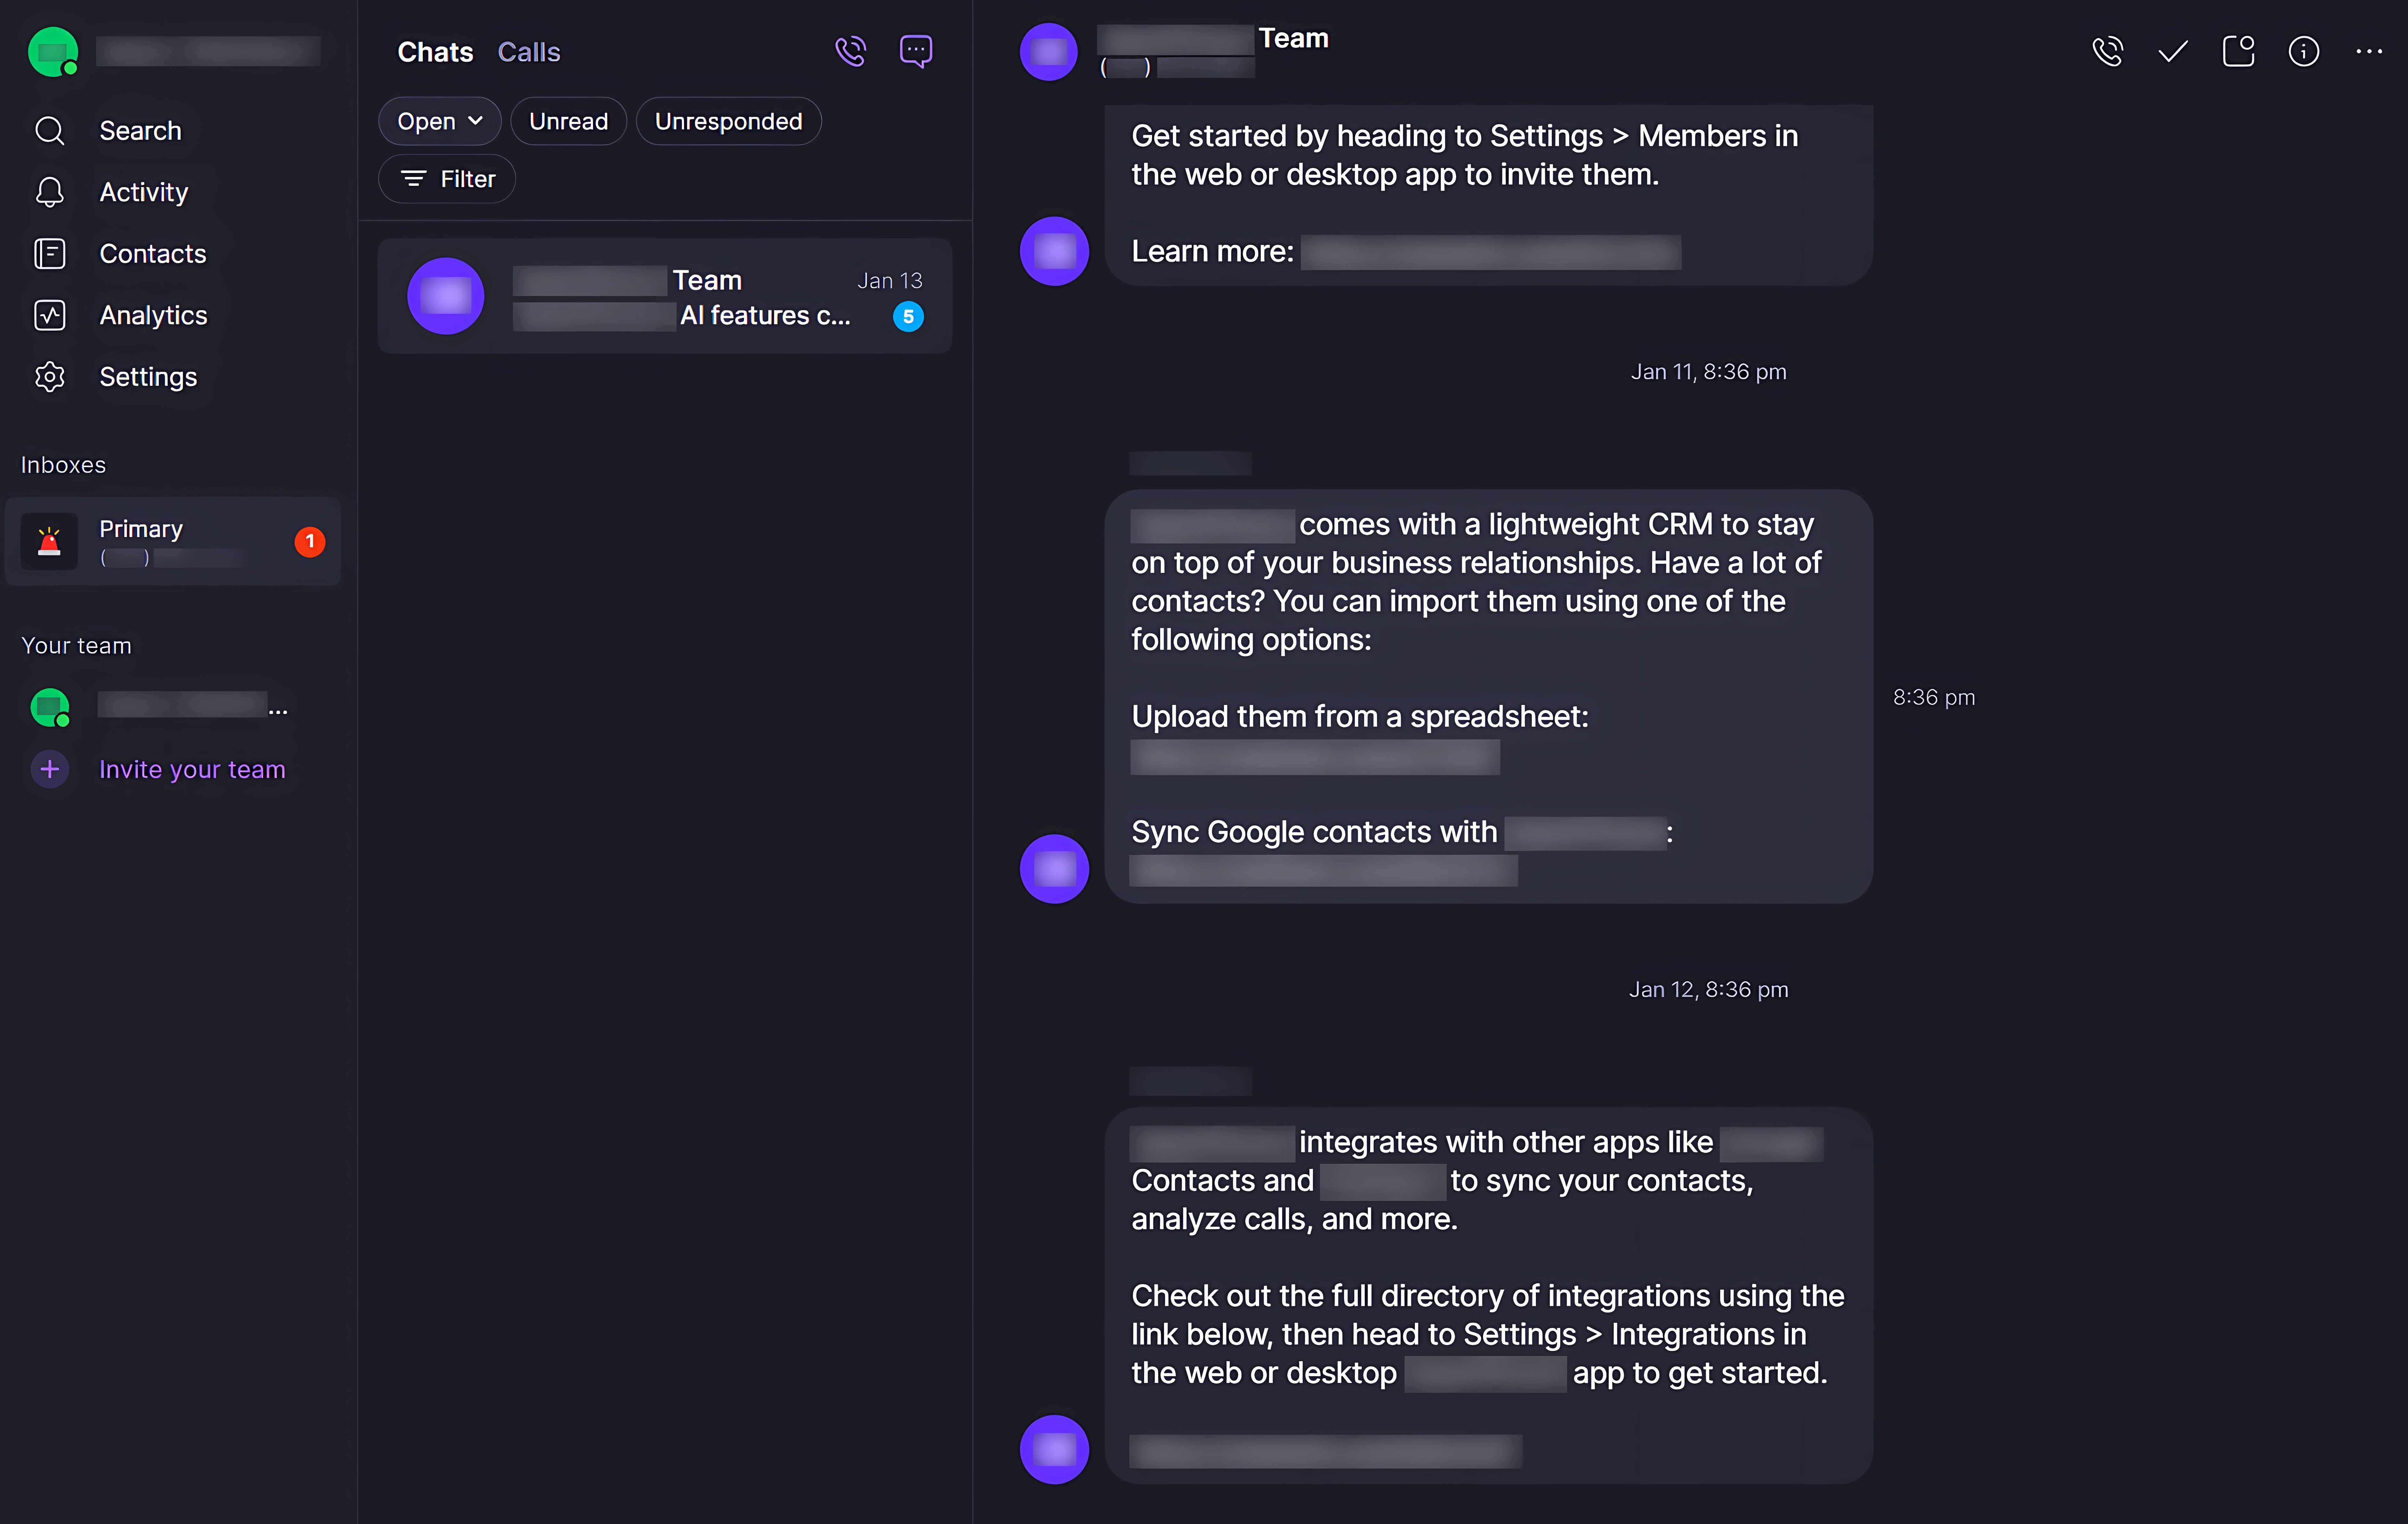This screenshot has width=2408, height=1524.
Task: Open the Search panel in the sidebar
Action: 140,130
